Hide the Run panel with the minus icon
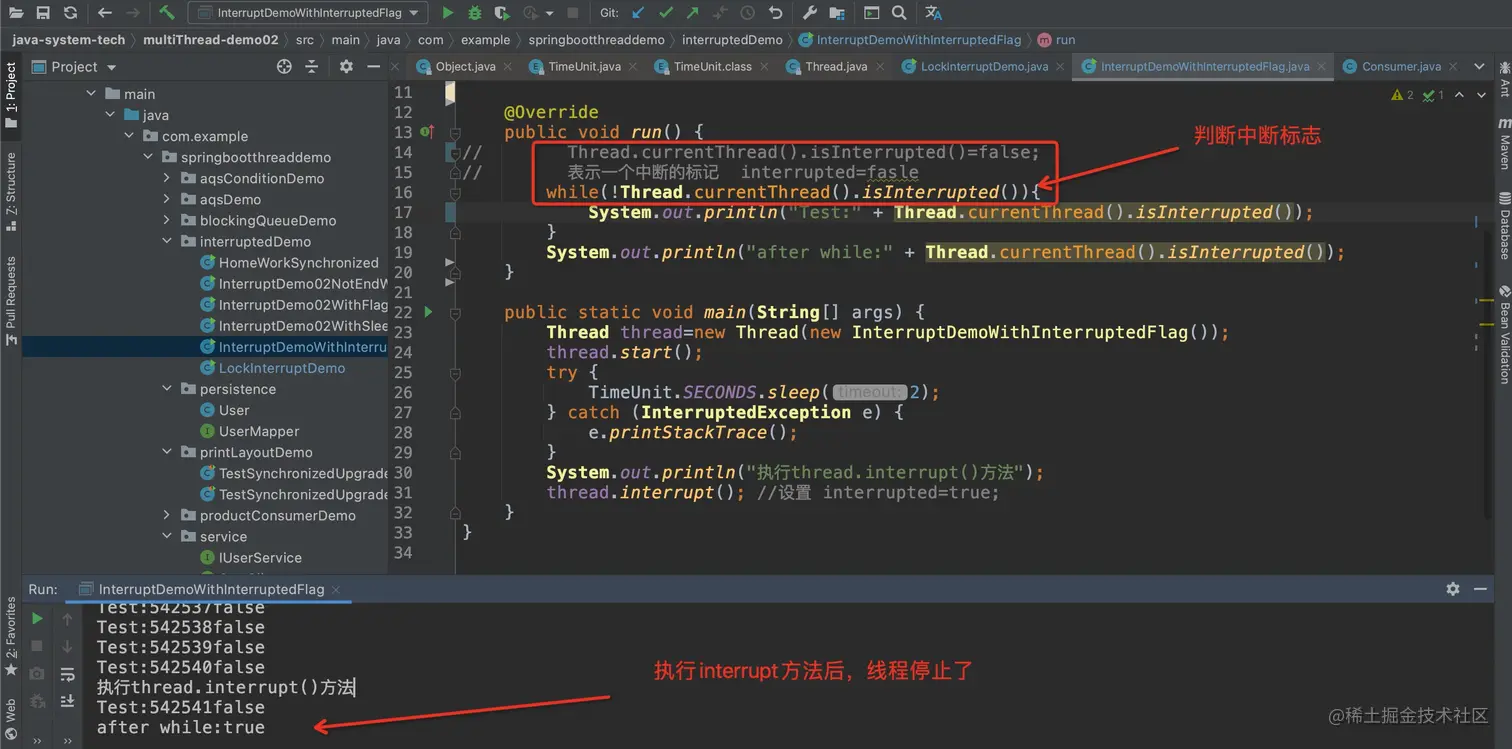Screen dimensions: 1512x749 (x=1480, y=589)
